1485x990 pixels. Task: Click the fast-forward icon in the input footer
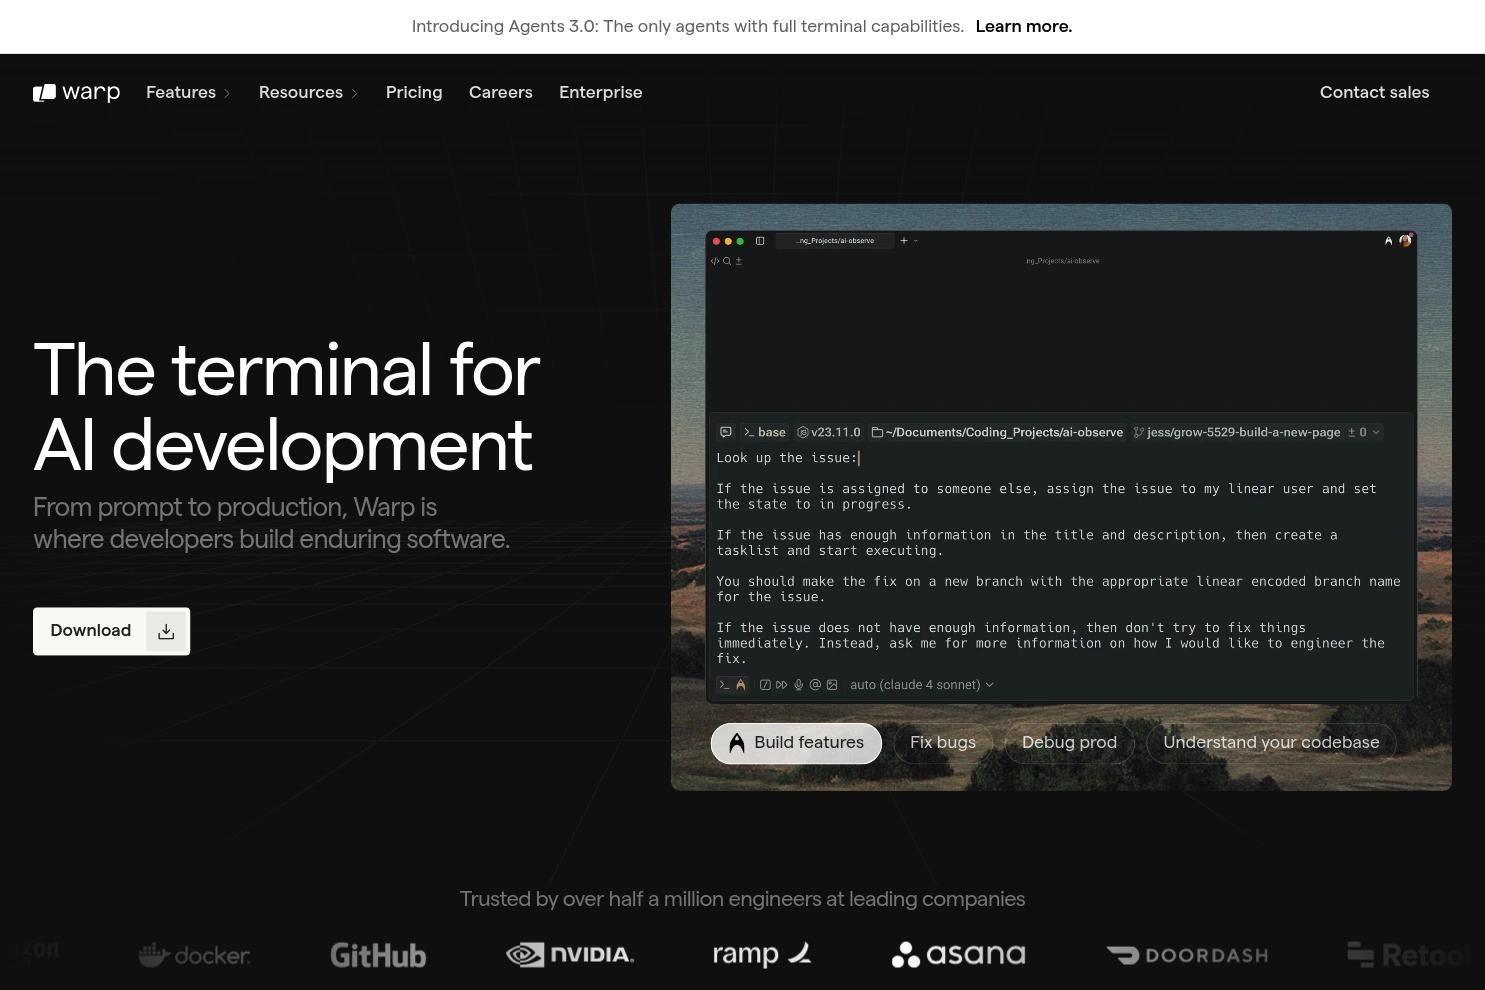click(x=782, y=685)
